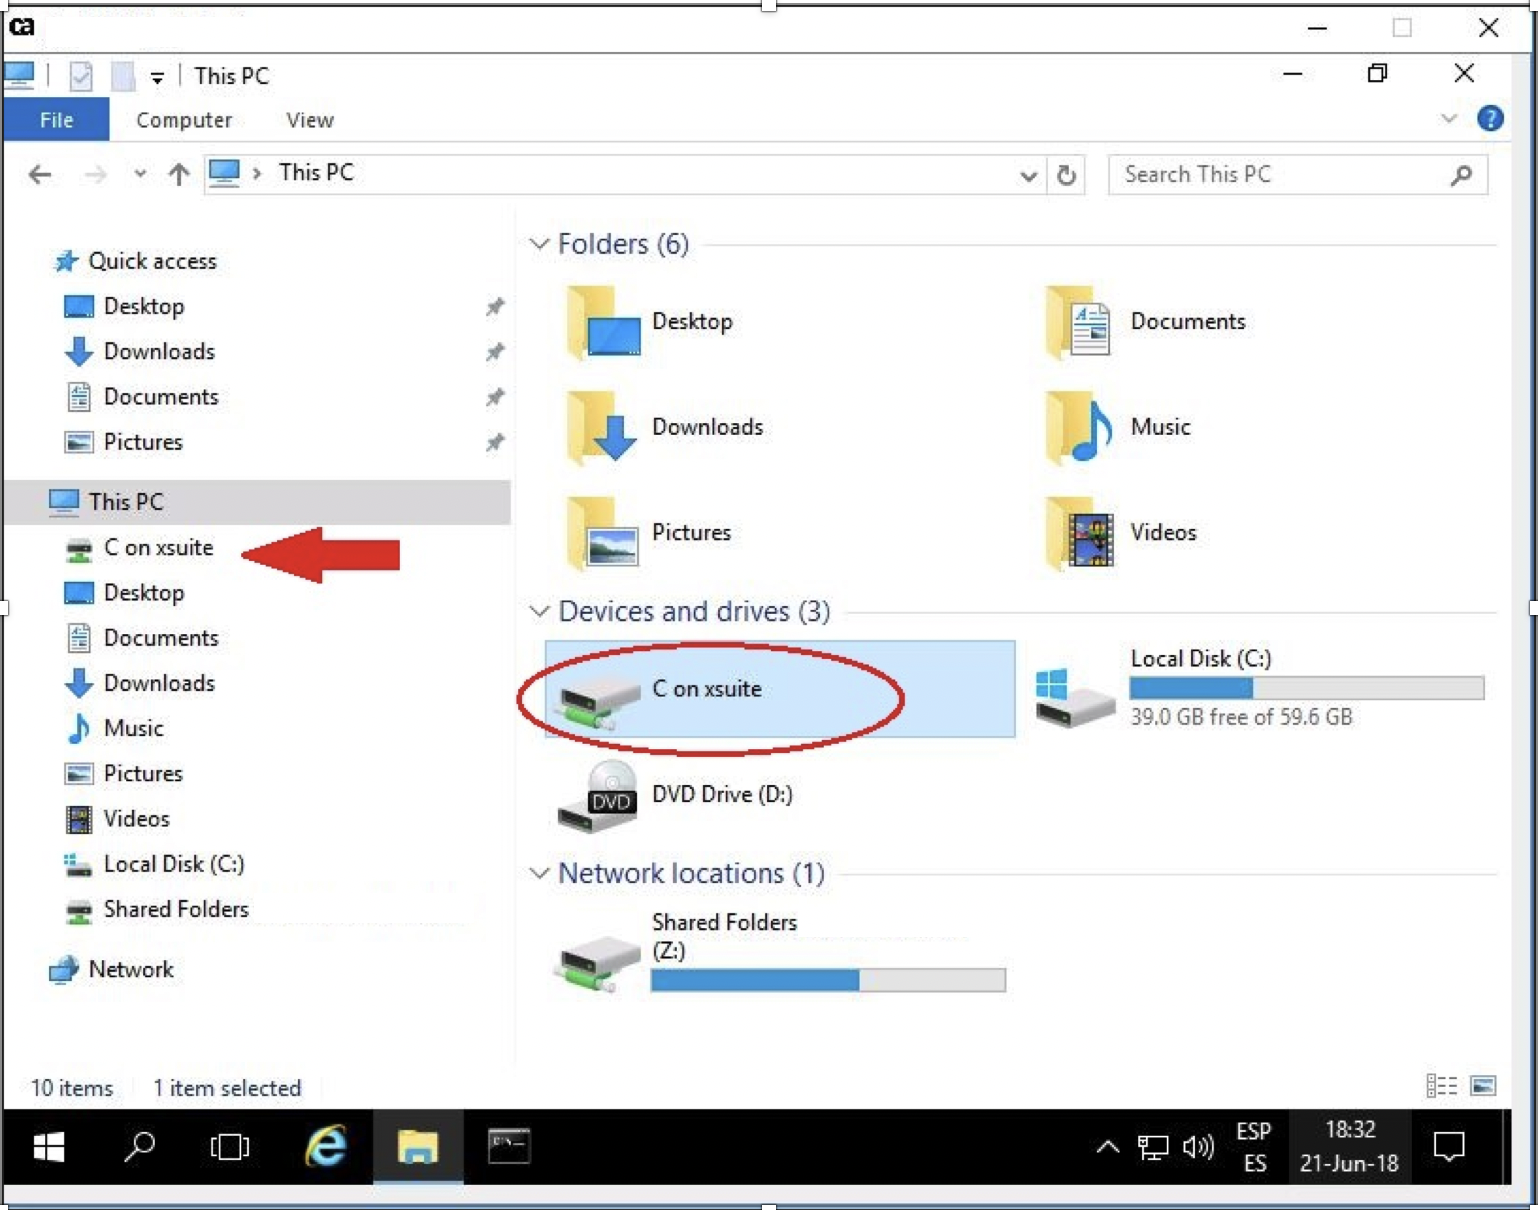The width and height of the screenshot is (1538, 1210).
Task: Launch Internet Explorer from taskbar
Action: [x=326, y=1146]
